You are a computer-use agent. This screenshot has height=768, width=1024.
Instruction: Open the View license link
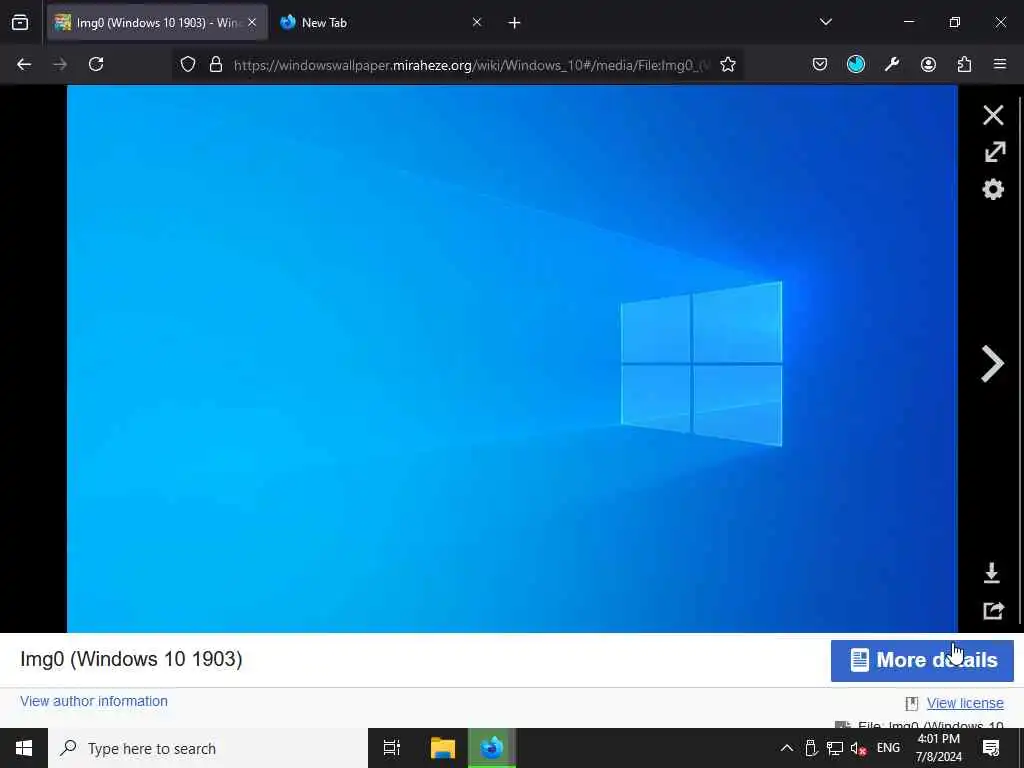pos(965,703)
